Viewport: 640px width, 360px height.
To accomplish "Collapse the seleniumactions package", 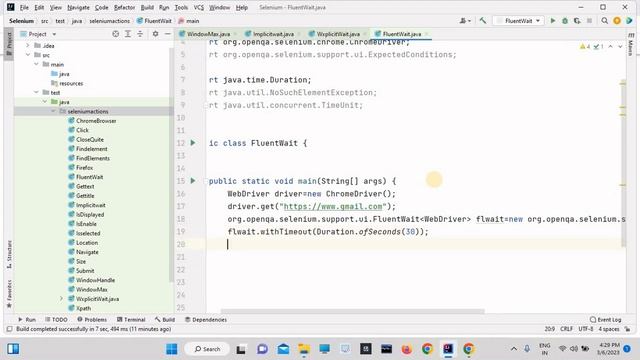I will click(53, 111).
